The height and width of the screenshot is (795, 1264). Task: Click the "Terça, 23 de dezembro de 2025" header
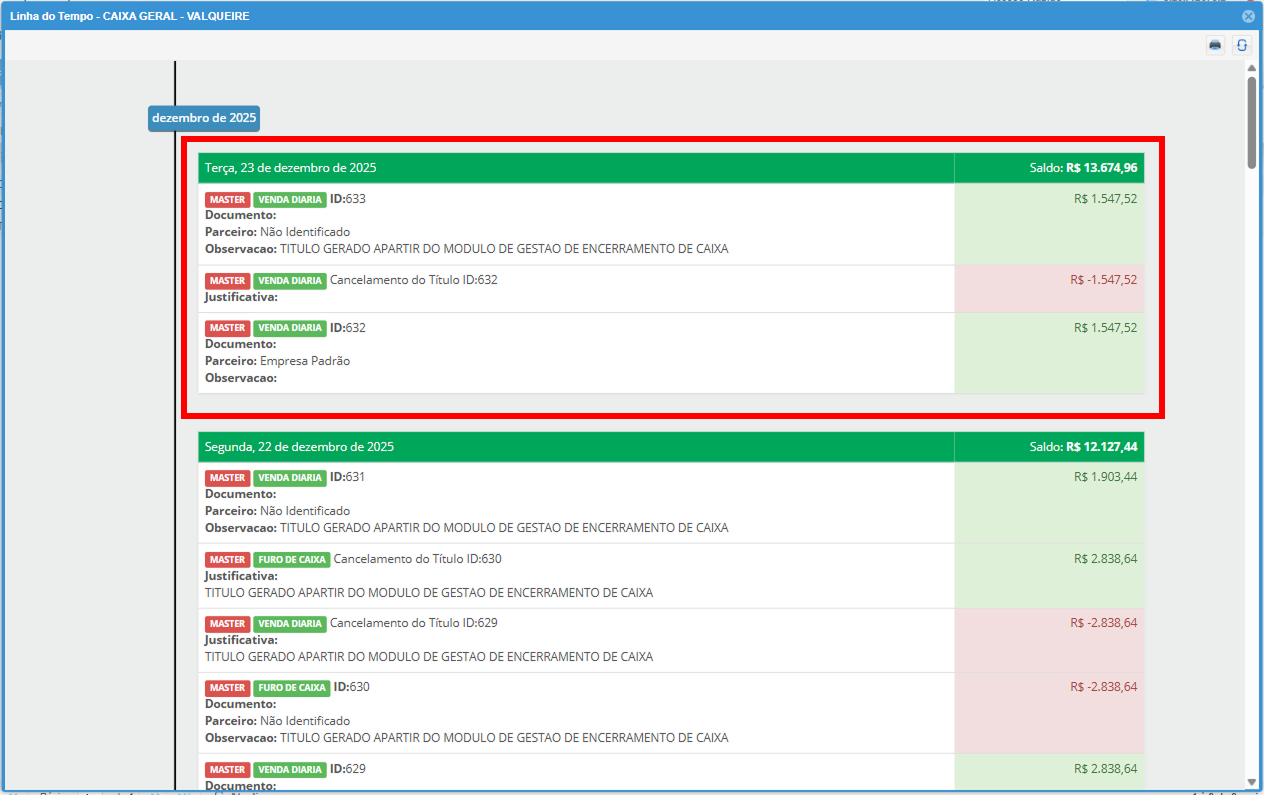[291, 168]
